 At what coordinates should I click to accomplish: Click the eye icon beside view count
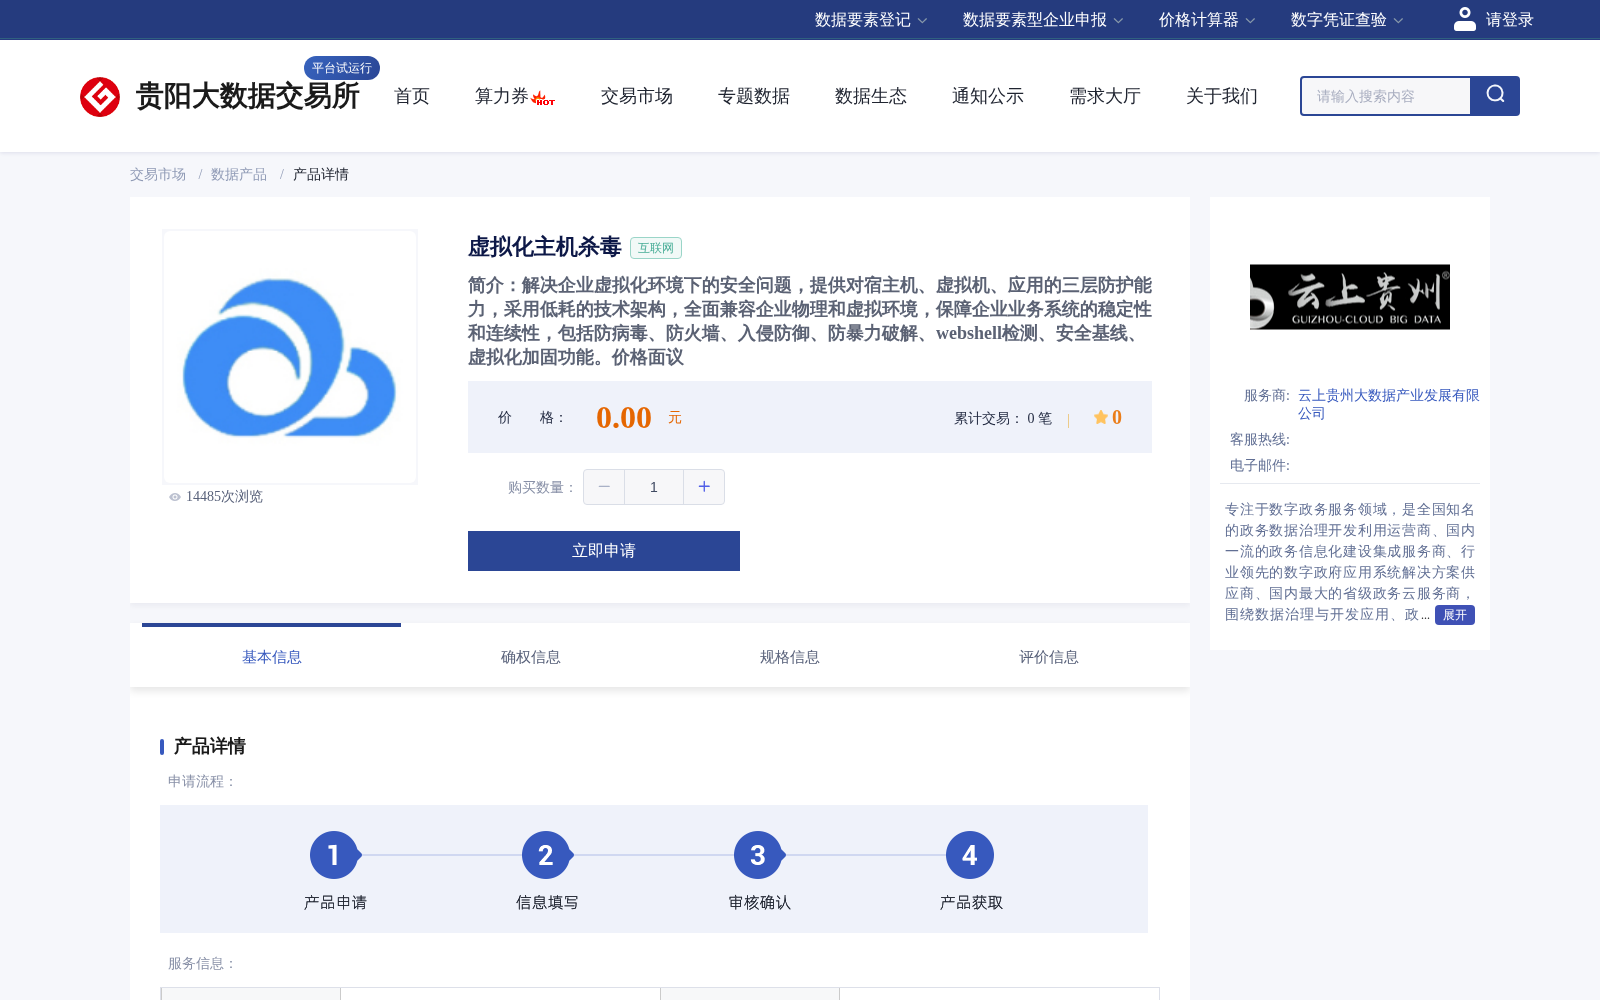(x=175, y=497)
